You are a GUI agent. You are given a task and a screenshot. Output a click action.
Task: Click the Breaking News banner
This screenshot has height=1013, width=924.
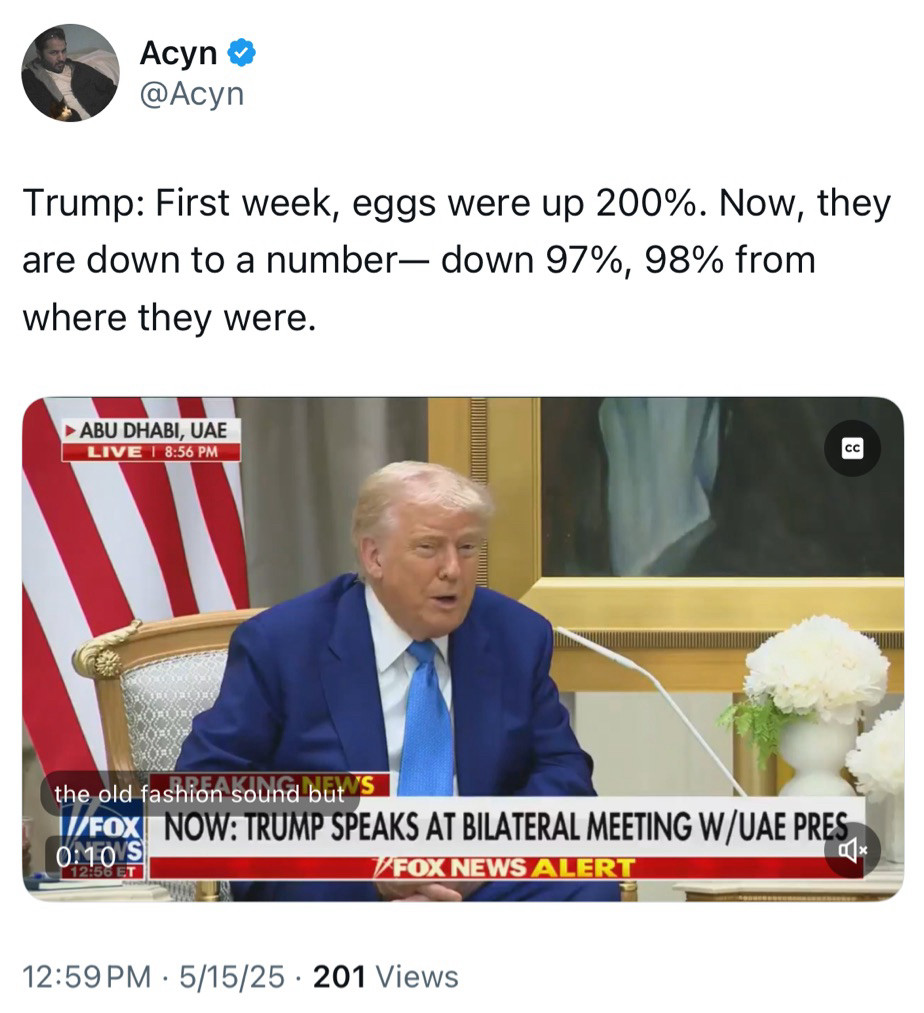[x=270, y=784]
